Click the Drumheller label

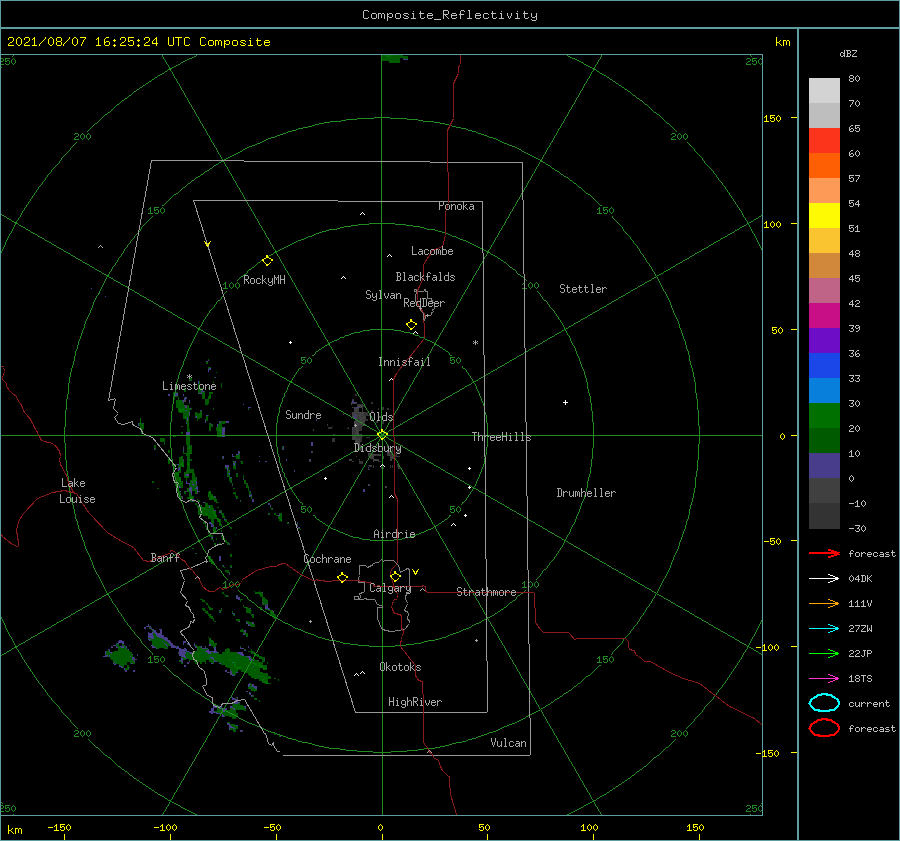click(585, 493)
